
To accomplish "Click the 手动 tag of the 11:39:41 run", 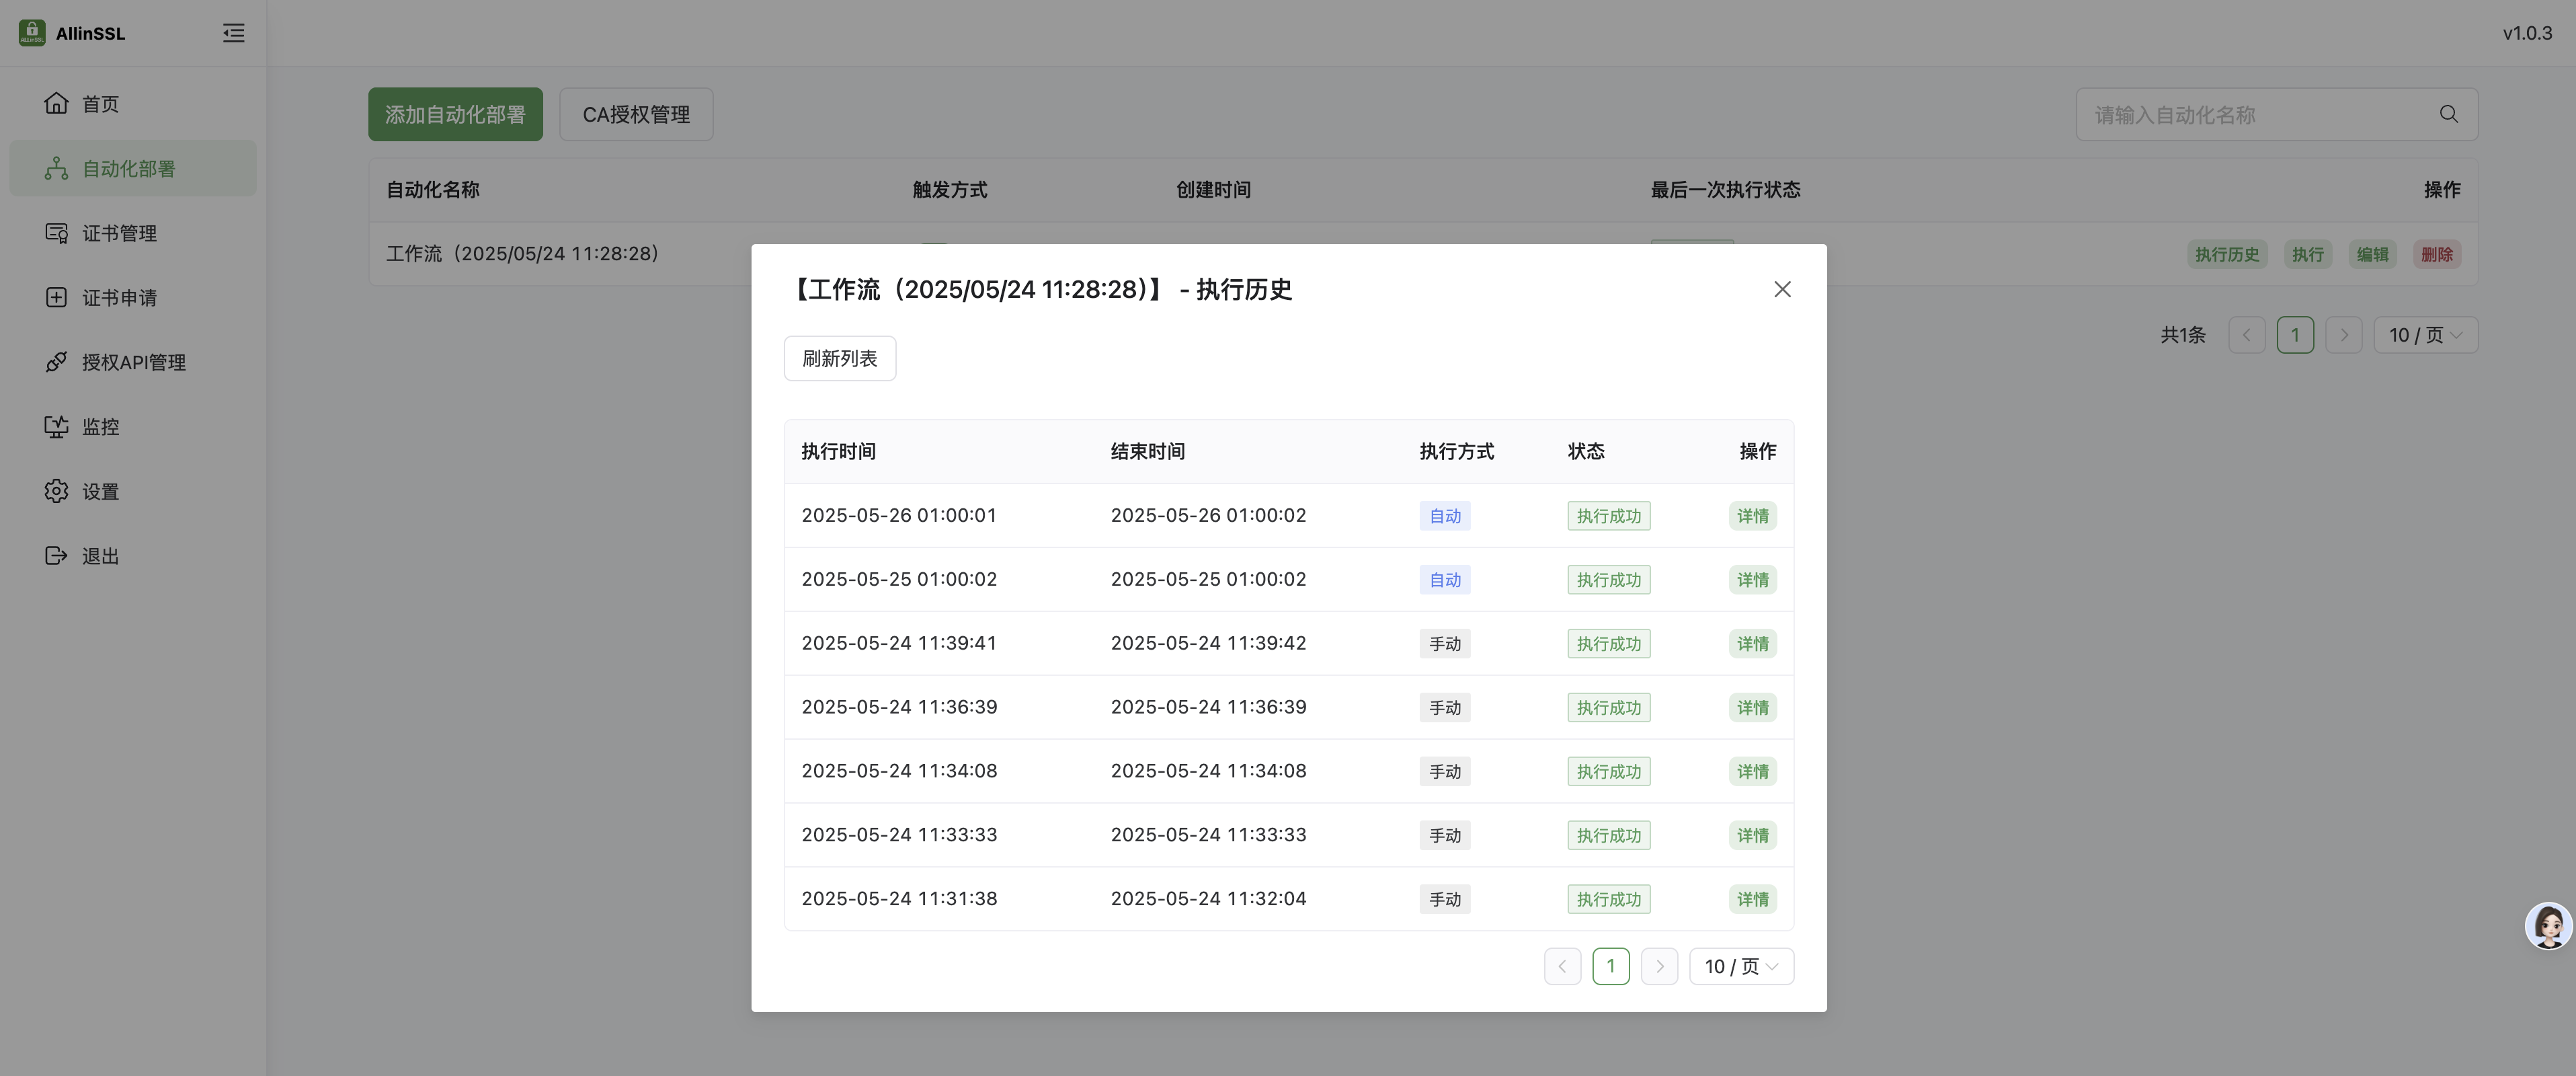I will coord(1444,644).
